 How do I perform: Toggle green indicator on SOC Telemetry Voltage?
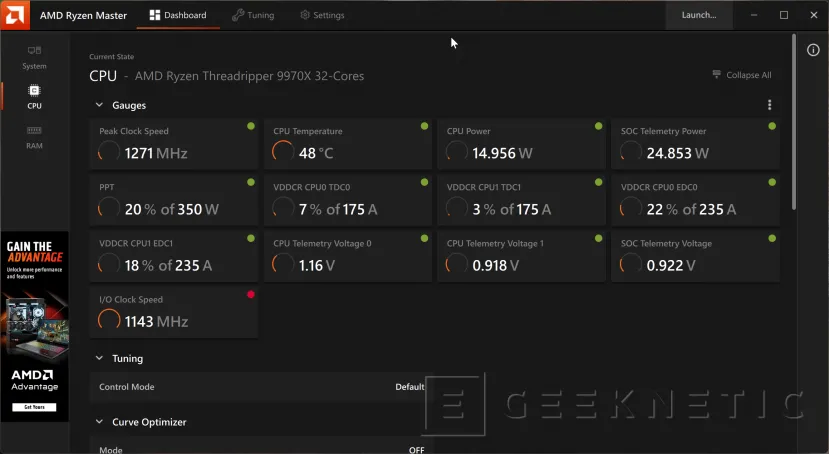pyautogui.click(x=772, y=238)
